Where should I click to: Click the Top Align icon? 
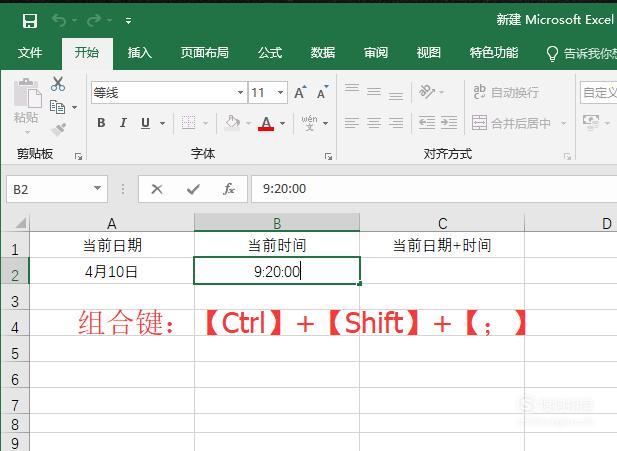coord(352,88)
